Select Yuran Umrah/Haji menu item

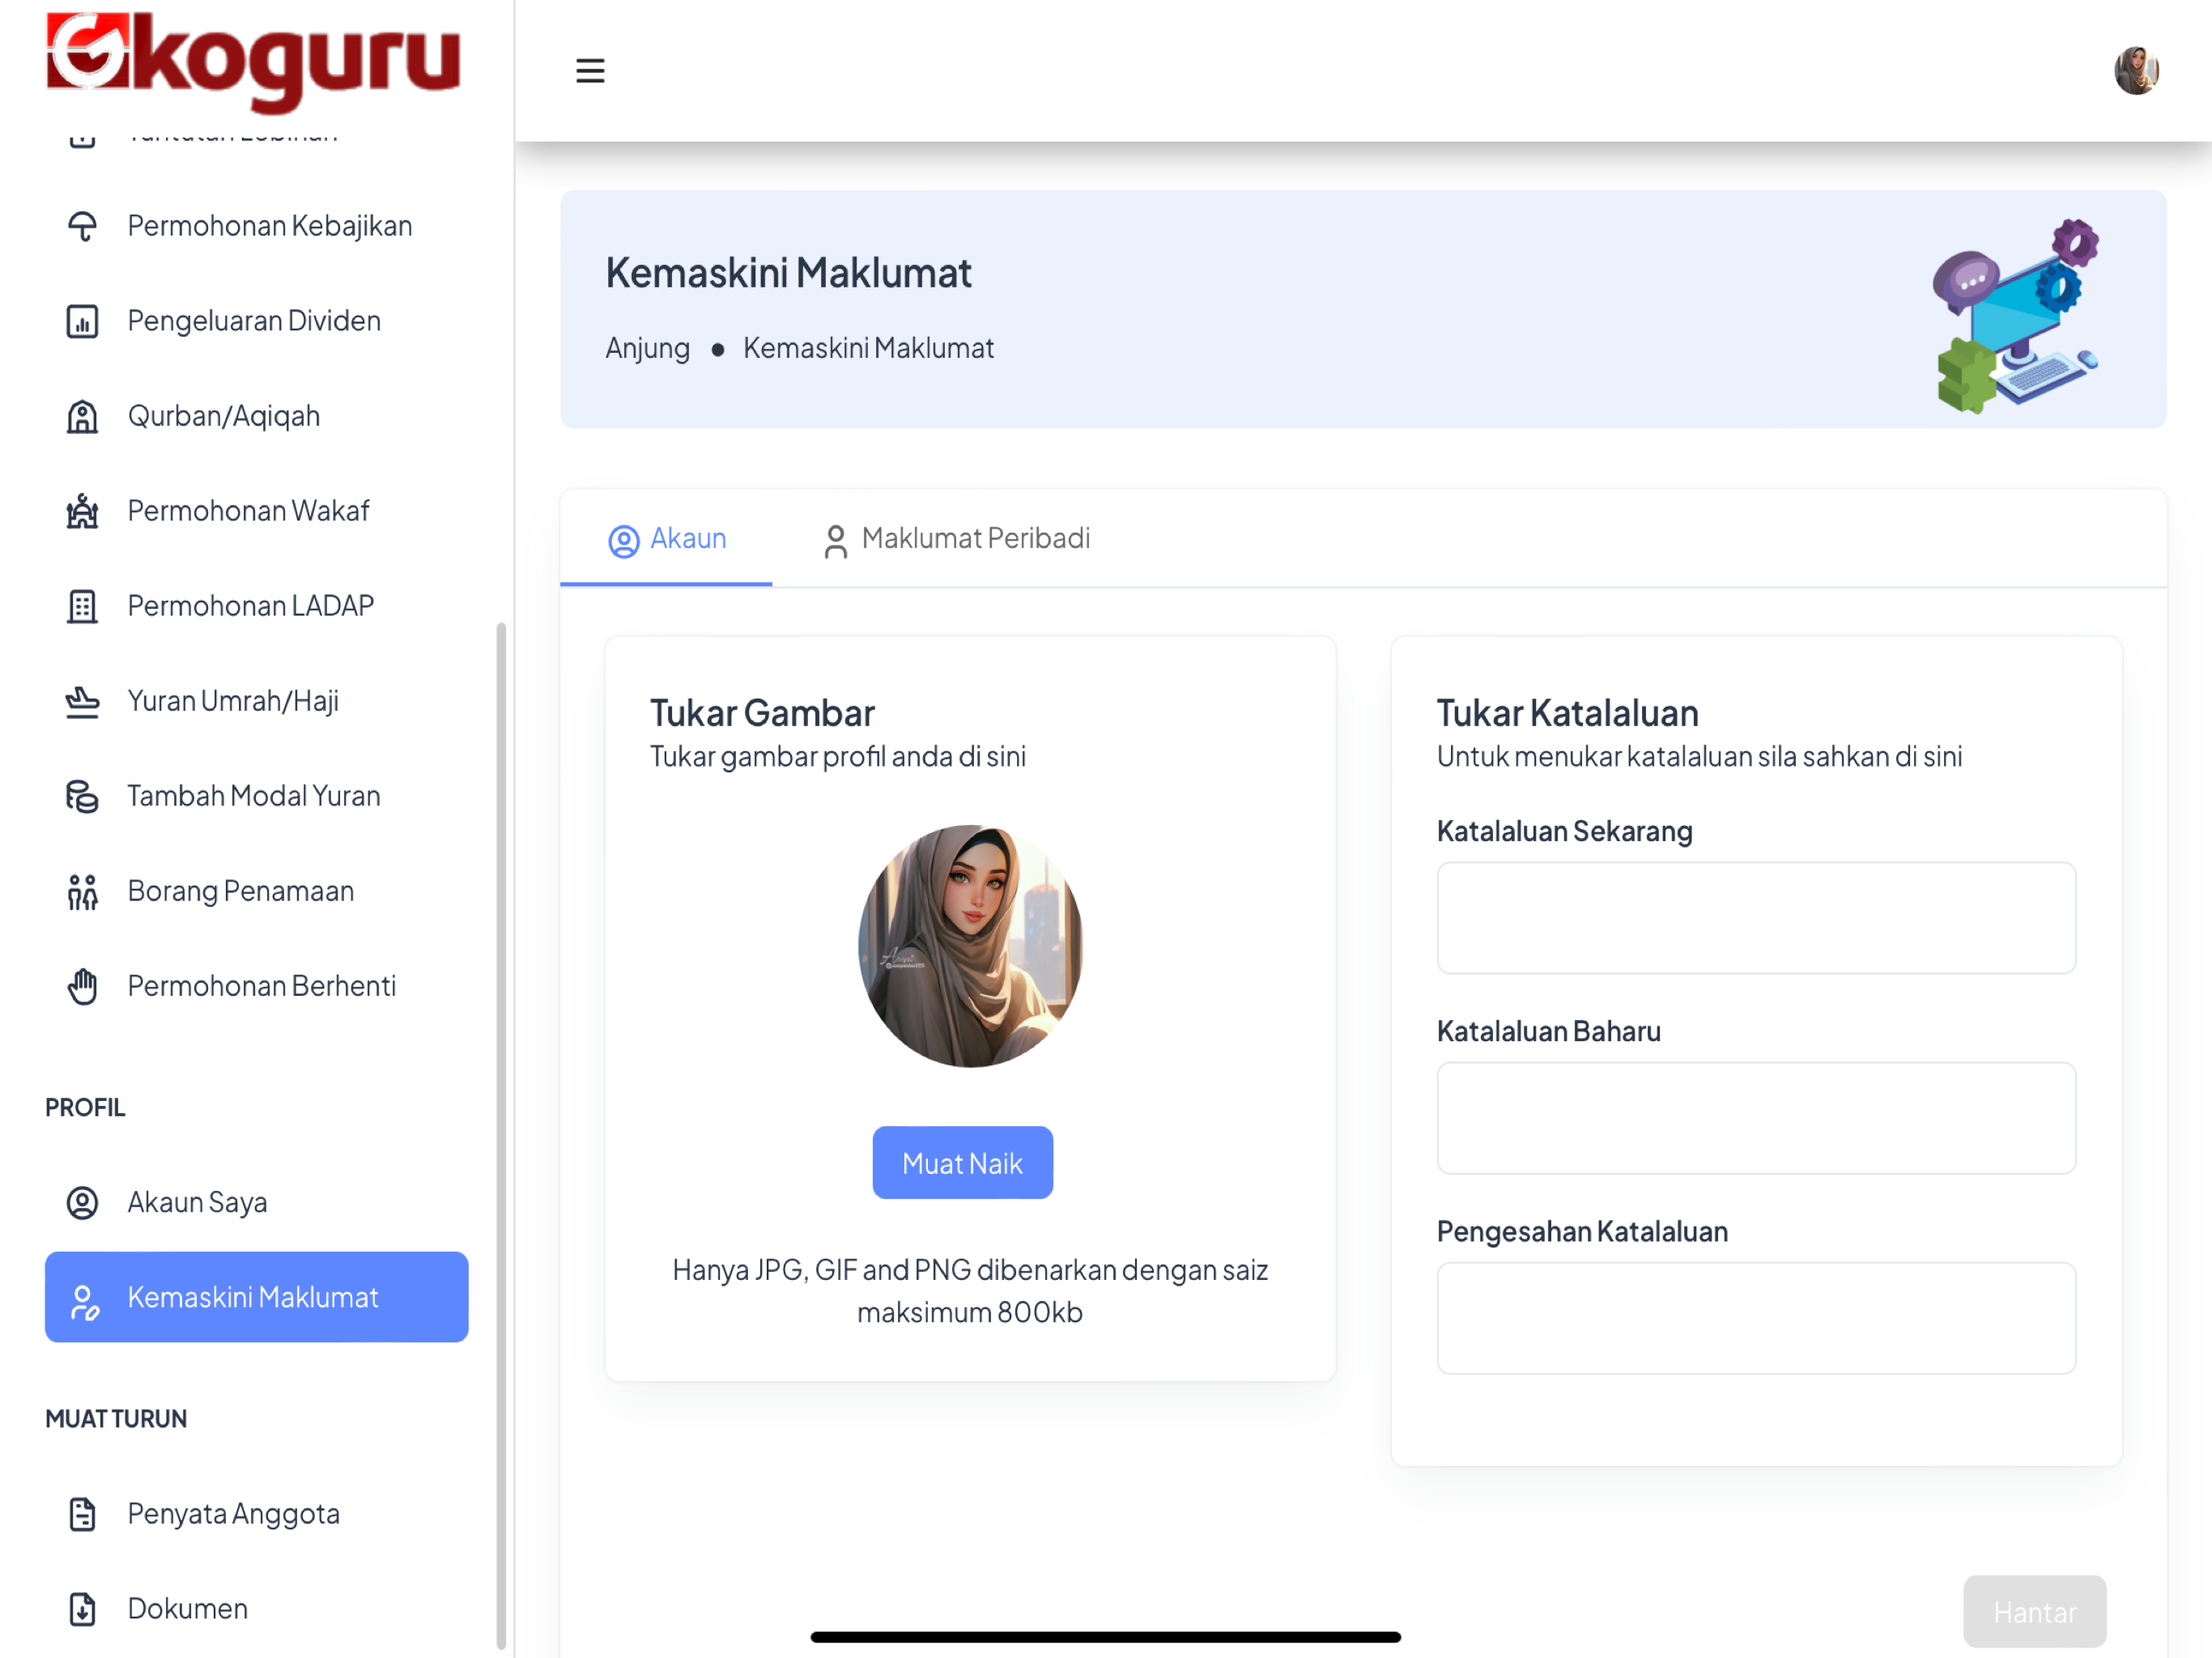pyautogui.click(x=256, y=701)
